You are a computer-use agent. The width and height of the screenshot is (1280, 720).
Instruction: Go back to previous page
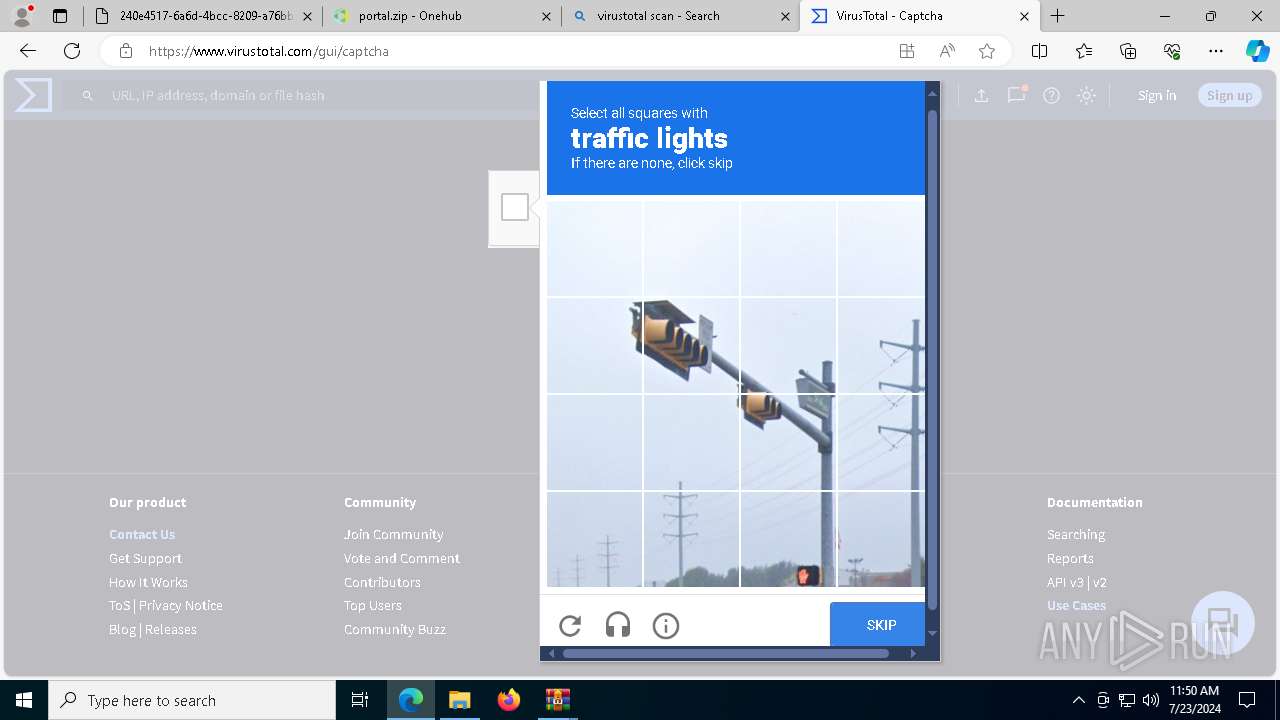coord(28,51)
